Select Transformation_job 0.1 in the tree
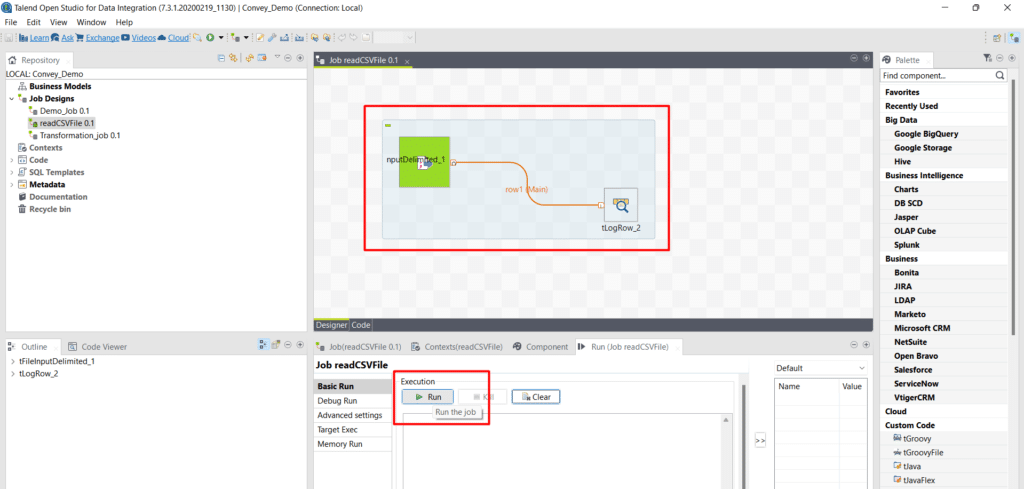Image resolution: width=1024 pixels, height=489 pixels. click(x=80, y=135)
